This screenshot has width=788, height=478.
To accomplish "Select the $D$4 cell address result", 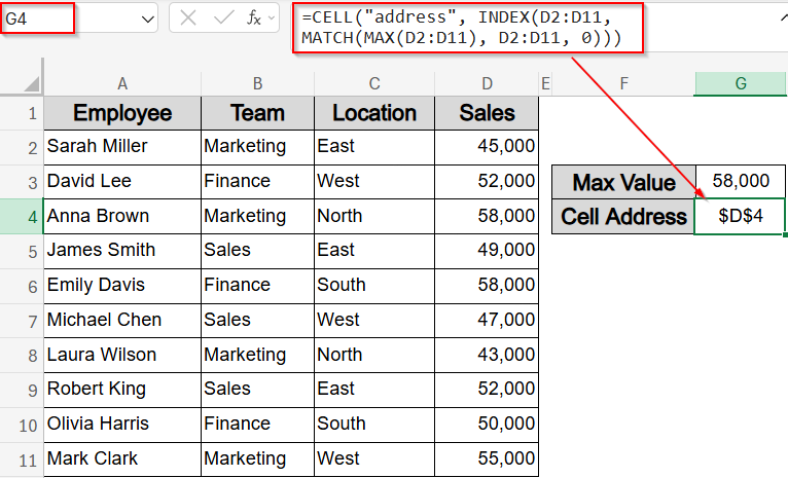I will (740, 216).
